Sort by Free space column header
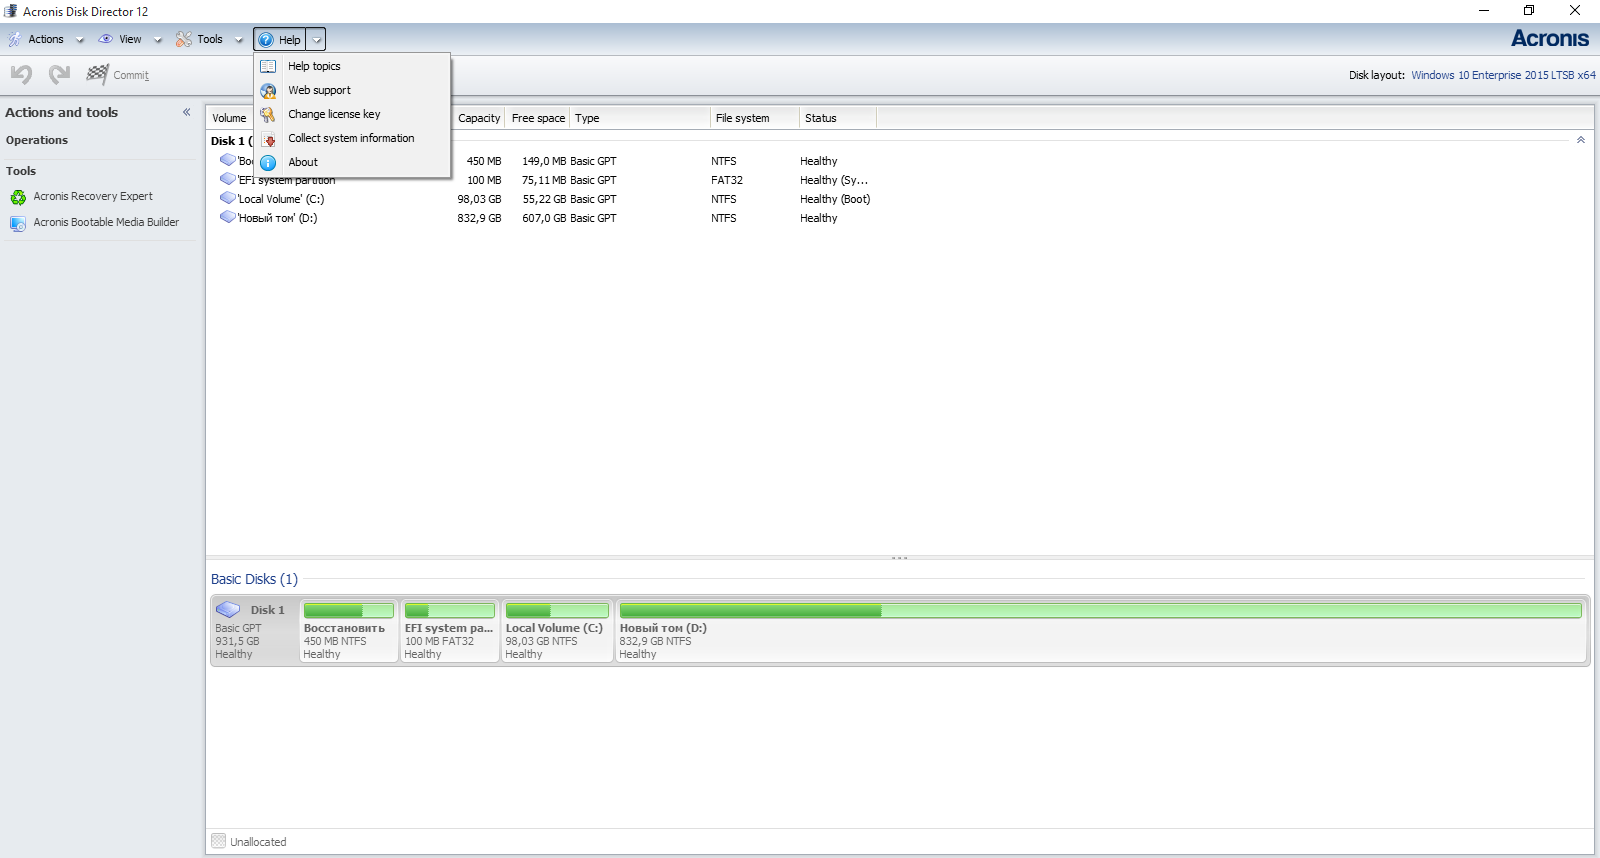 [x=538, y=118]
